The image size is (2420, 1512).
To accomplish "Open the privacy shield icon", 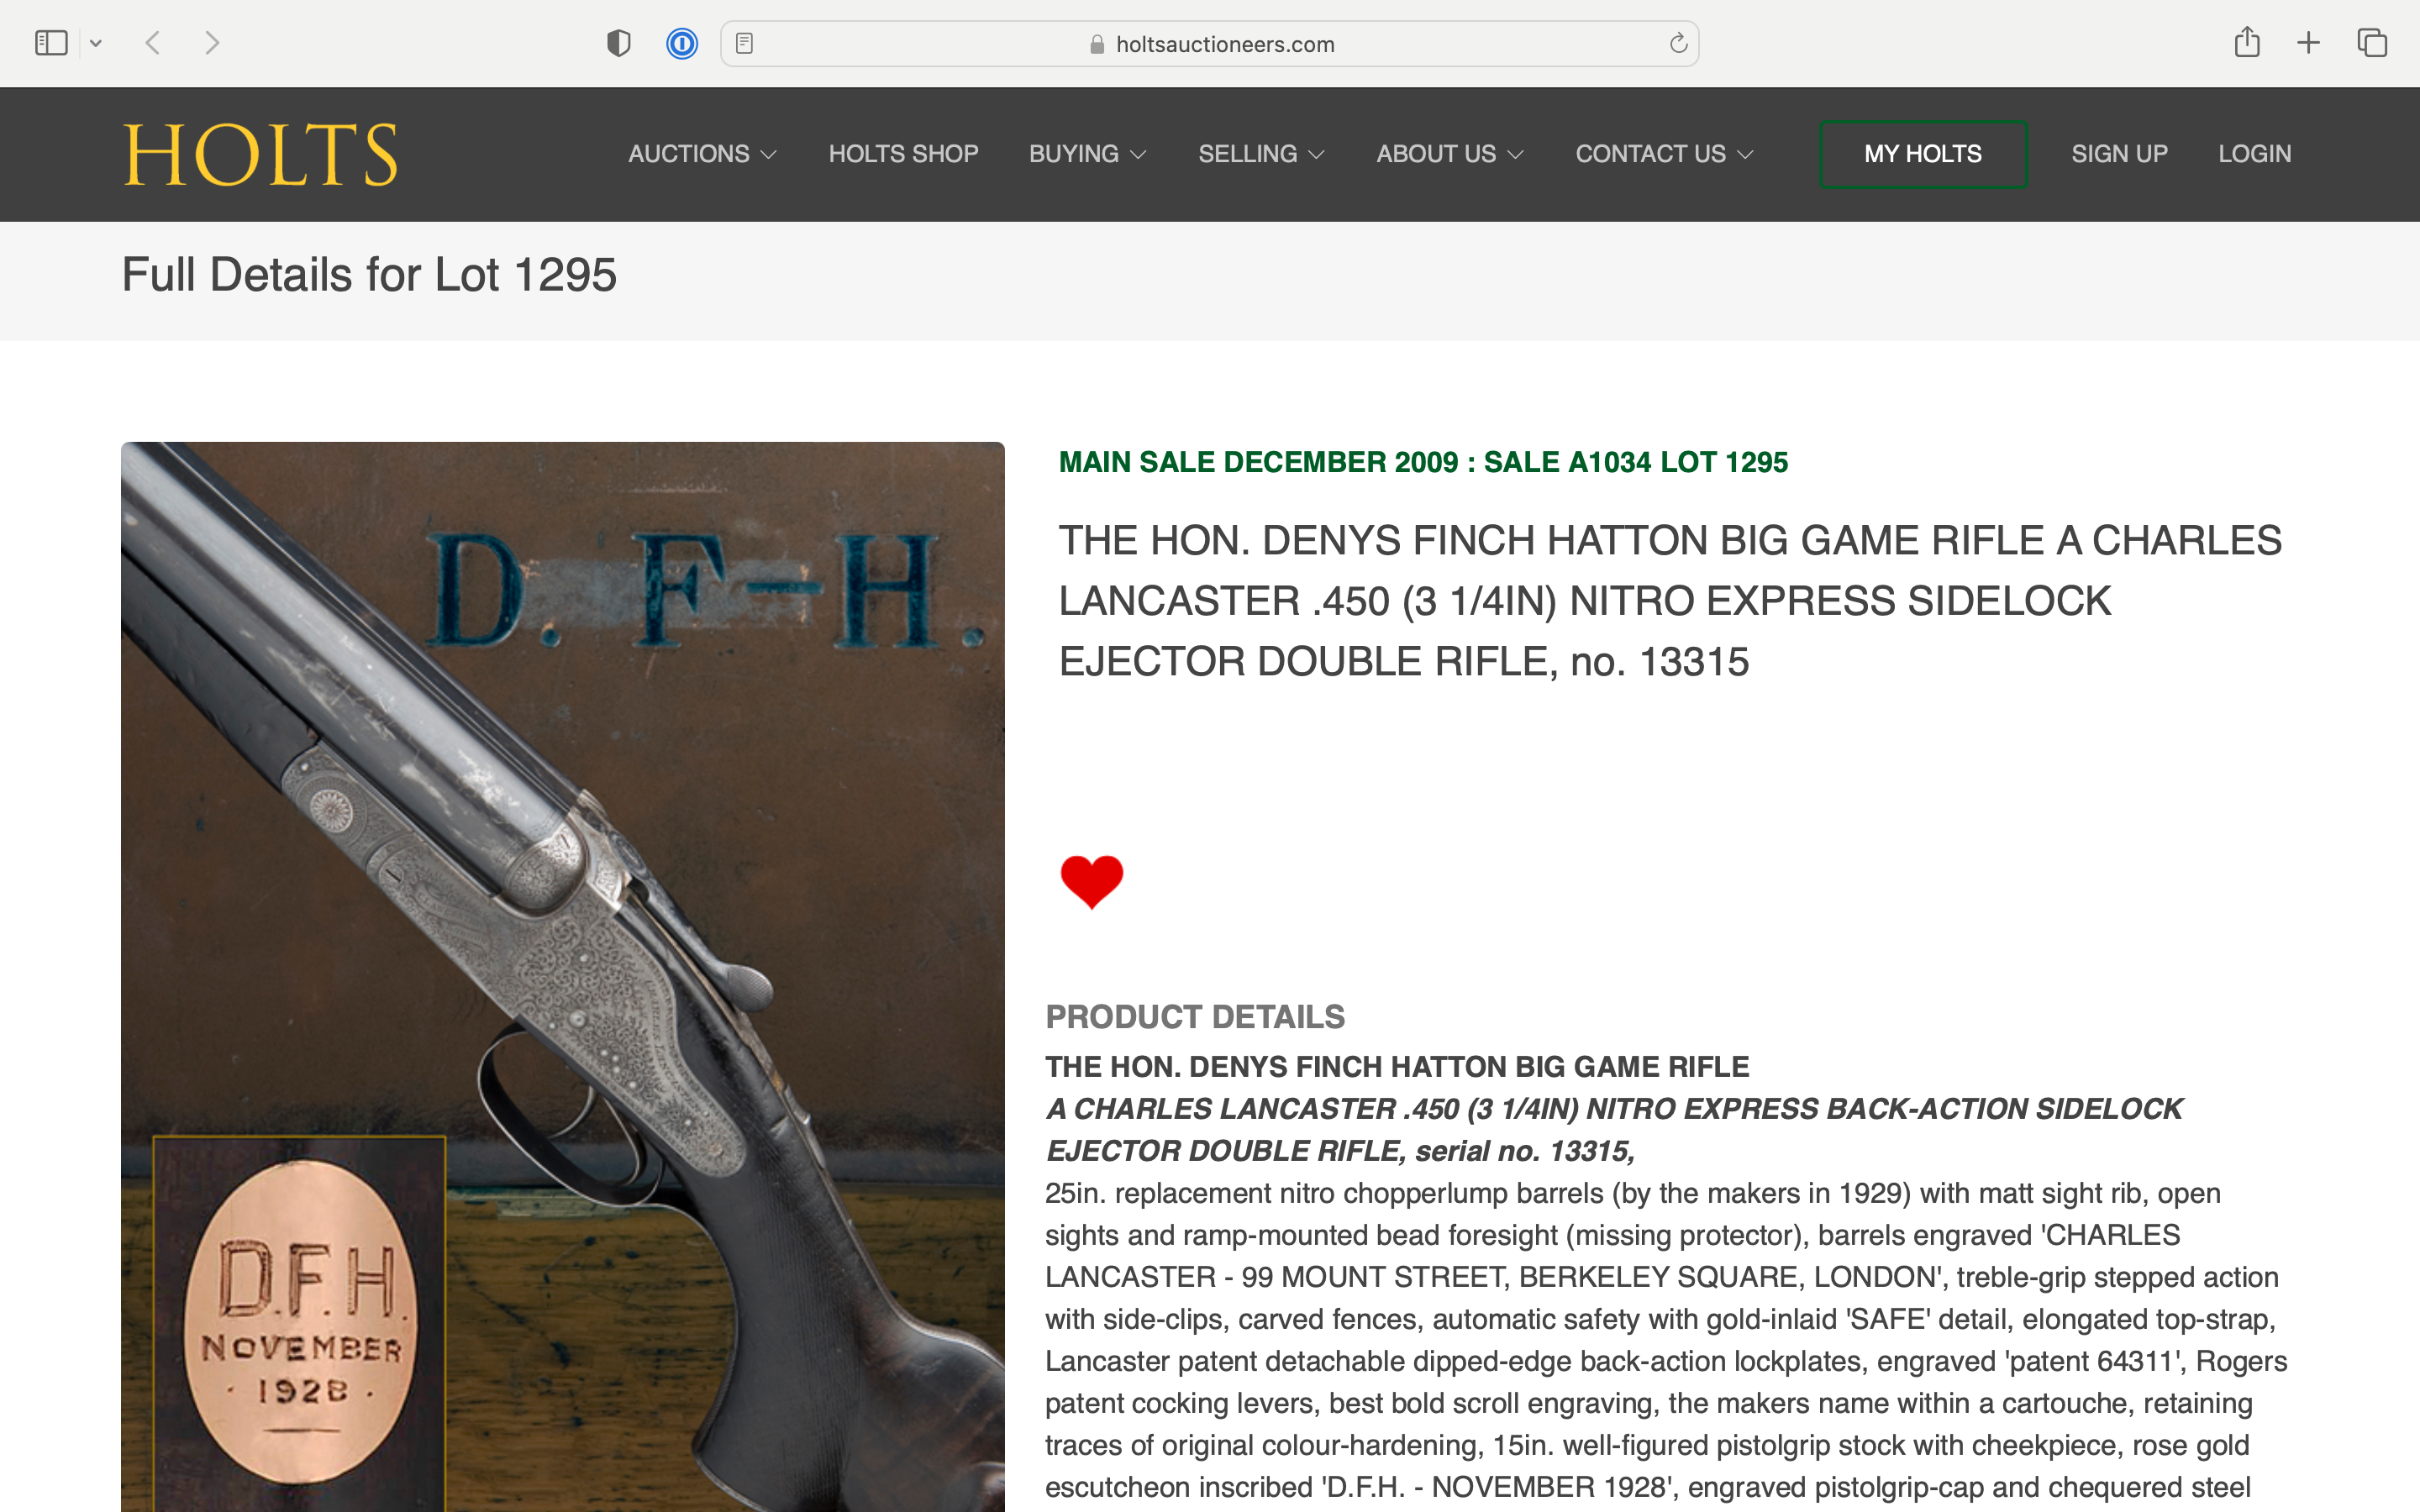I will [619, 43].
